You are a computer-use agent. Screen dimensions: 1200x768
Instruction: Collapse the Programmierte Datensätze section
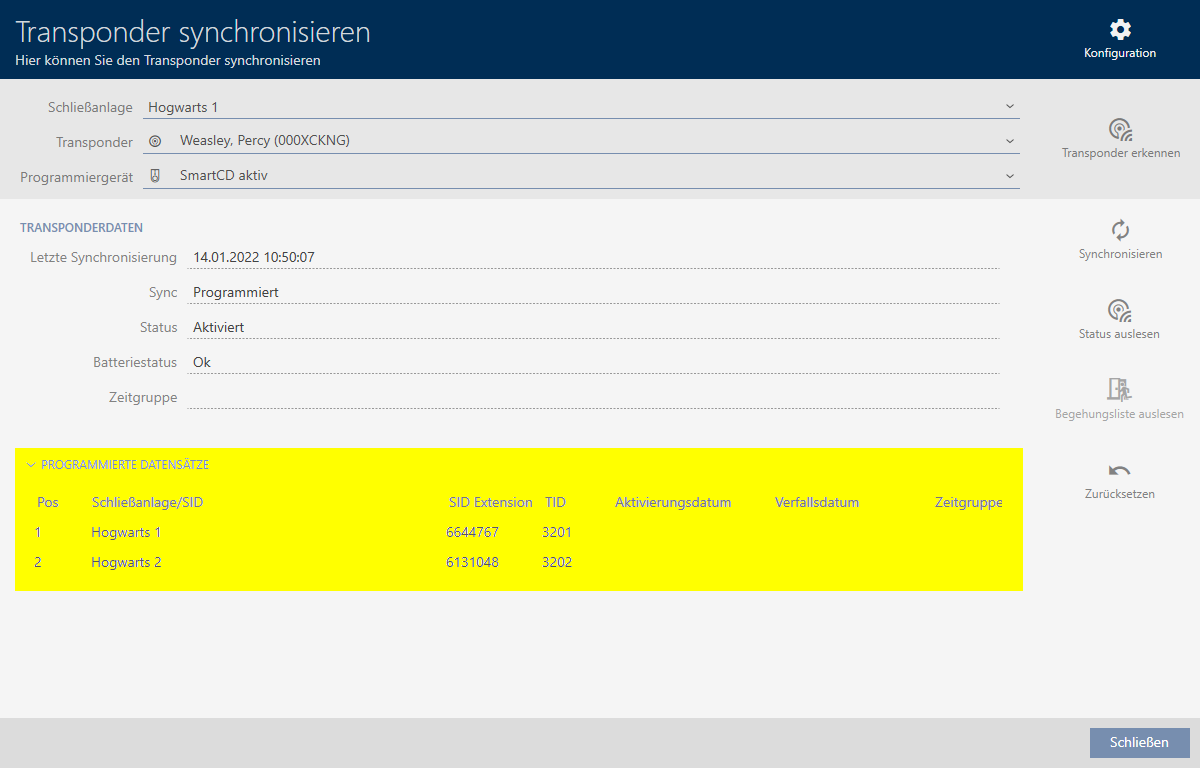31,465
